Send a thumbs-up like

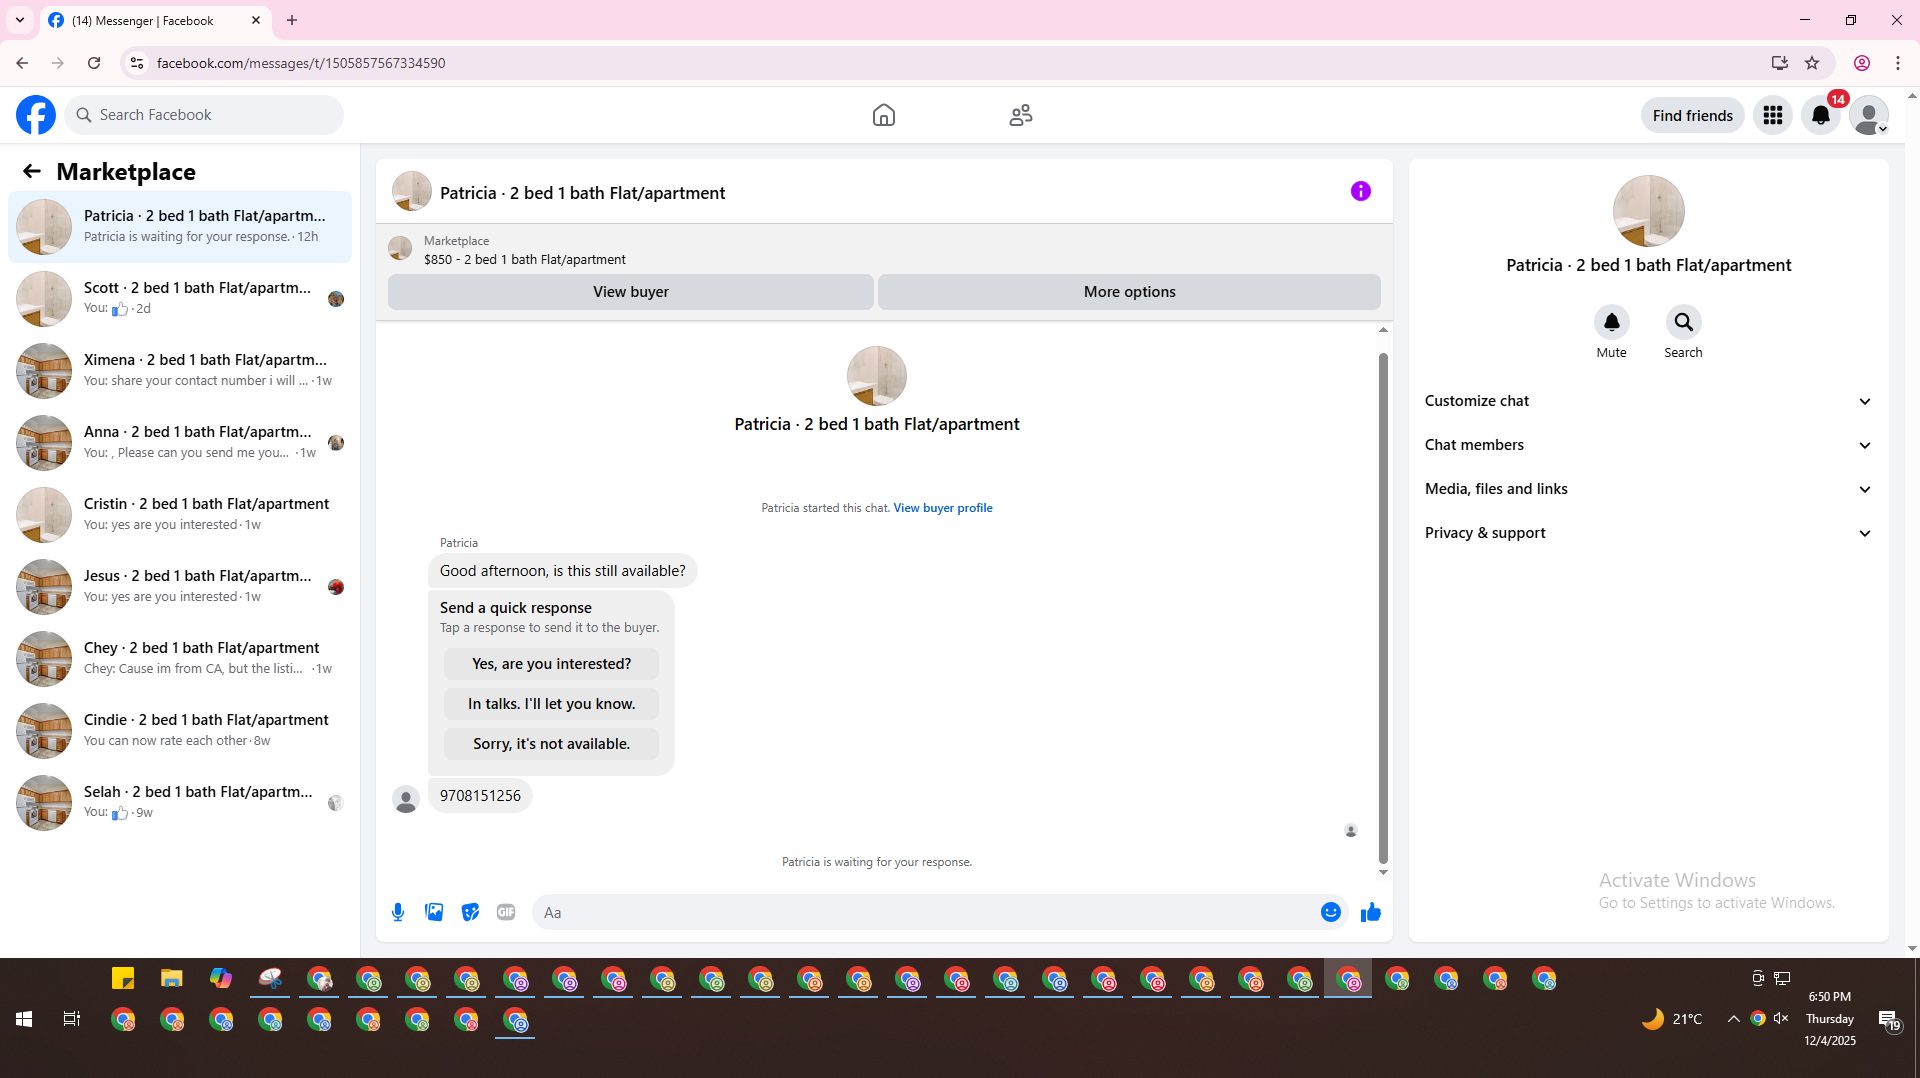[1370, 912]
